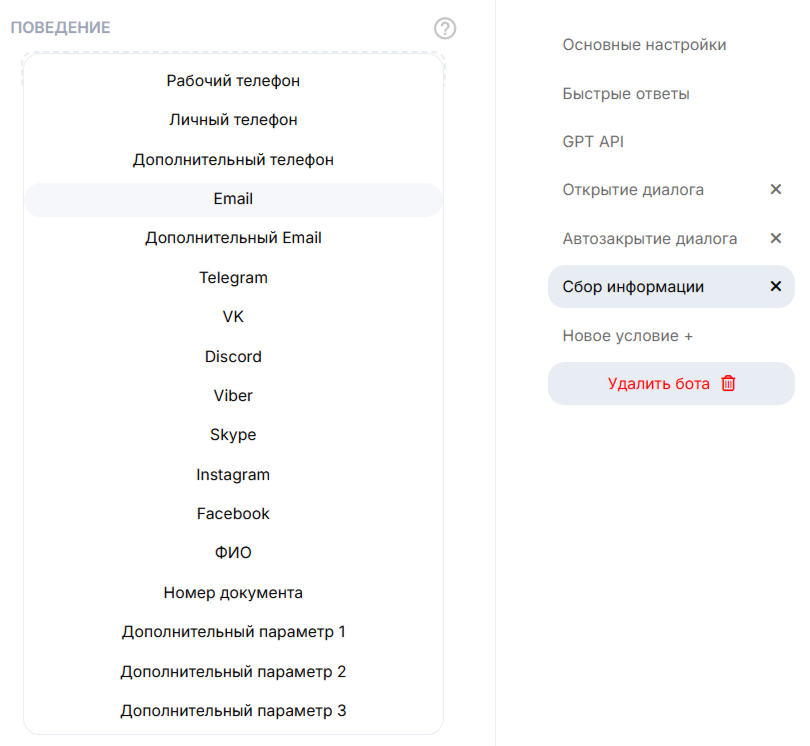Choose ФИО from the list
The image size is (810, 746).
pyautogui.click(x=233, y=553)
